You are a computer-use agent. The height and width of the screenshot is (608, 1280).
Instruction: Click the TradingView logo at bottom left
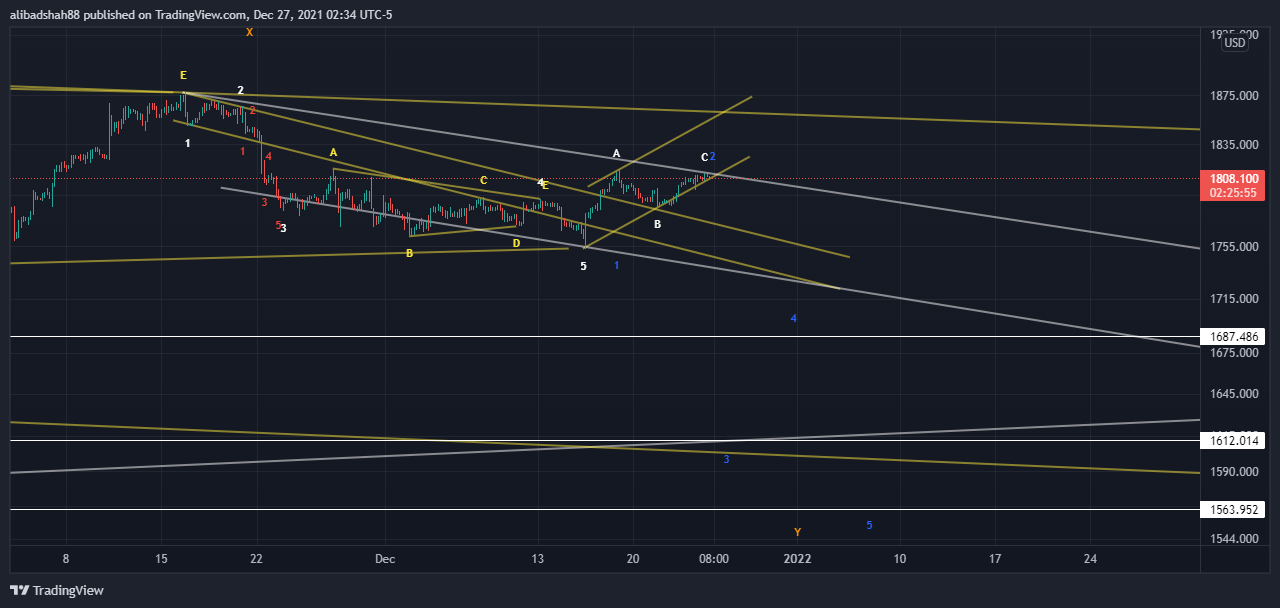[56, 591]
